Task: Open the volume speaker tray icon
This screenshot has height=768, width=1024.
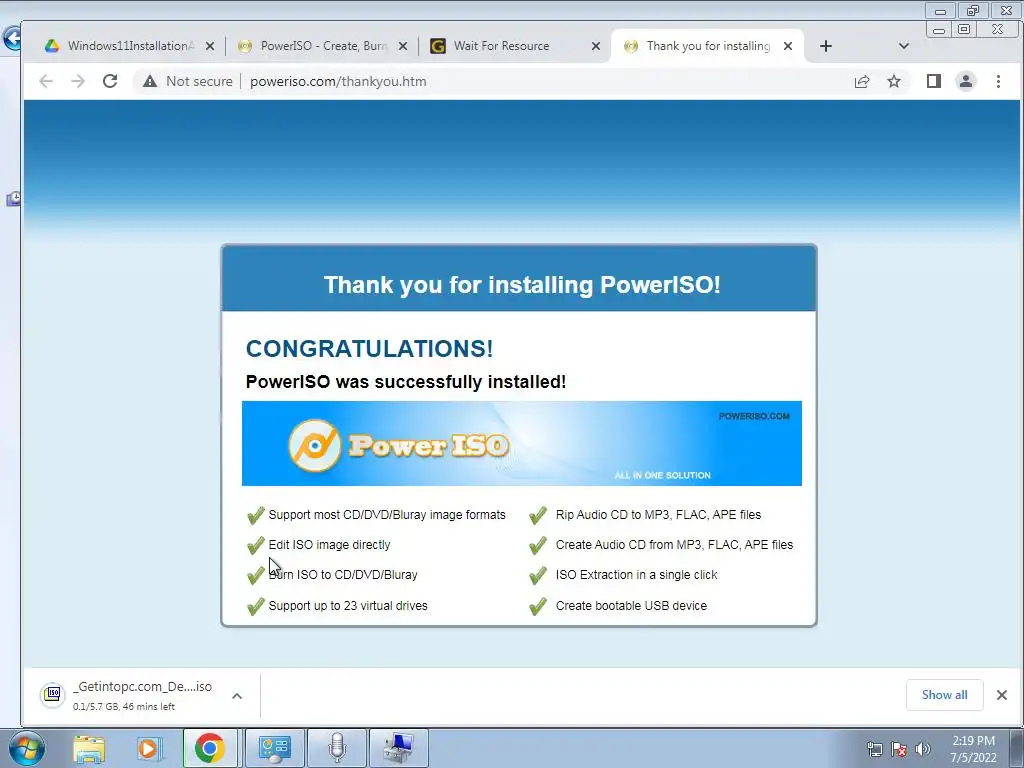Action: 923,749
